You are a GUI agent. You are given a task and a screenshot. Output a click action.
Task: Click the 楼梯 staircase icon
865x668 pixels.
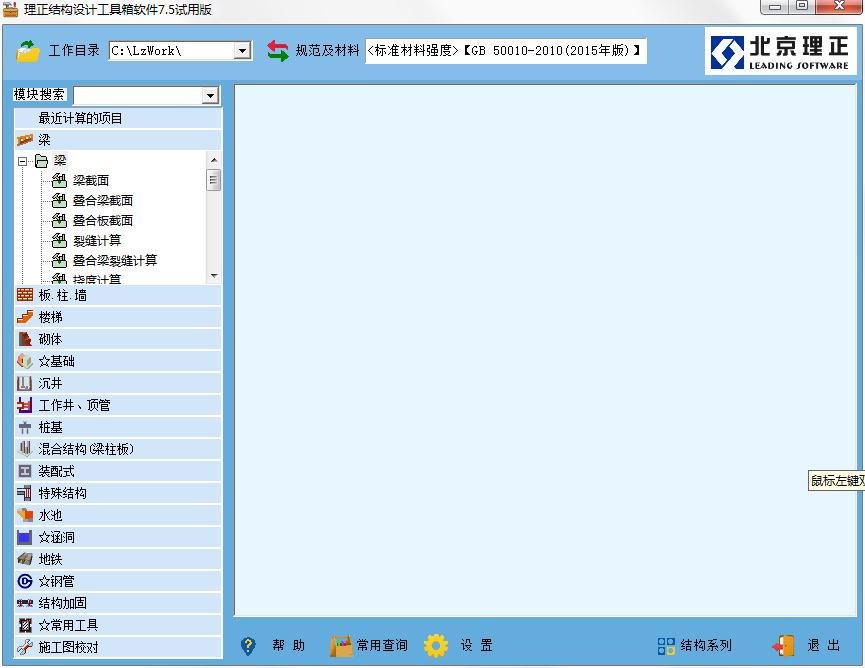click(x=25, y=317)
